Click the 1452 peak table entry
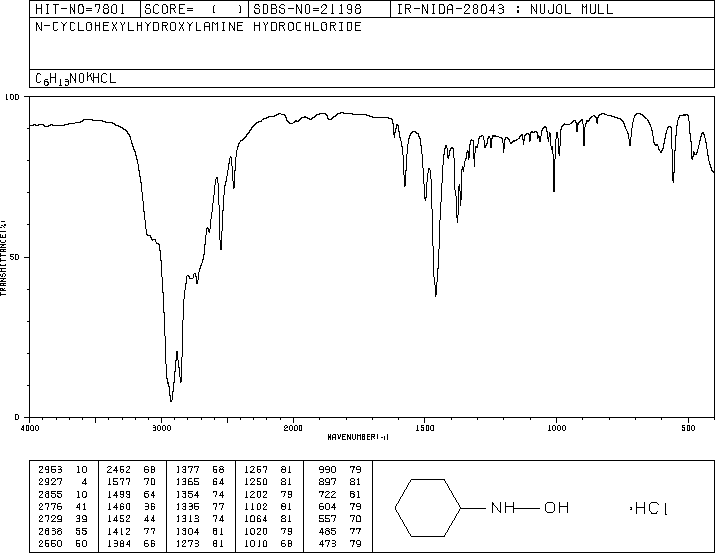The width and height of the screenshot is (715, 553). click(x=131, y=519)
